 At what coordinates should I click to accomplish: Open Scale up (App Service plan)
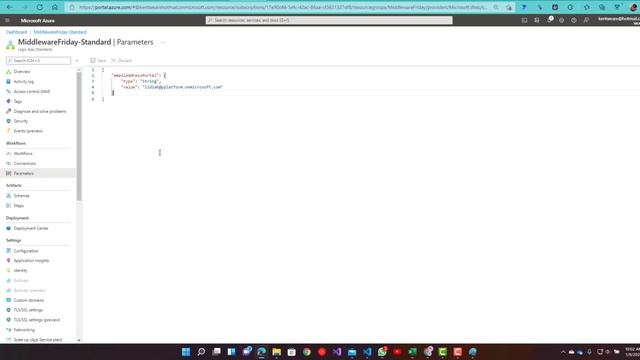(x=38, y=340)
